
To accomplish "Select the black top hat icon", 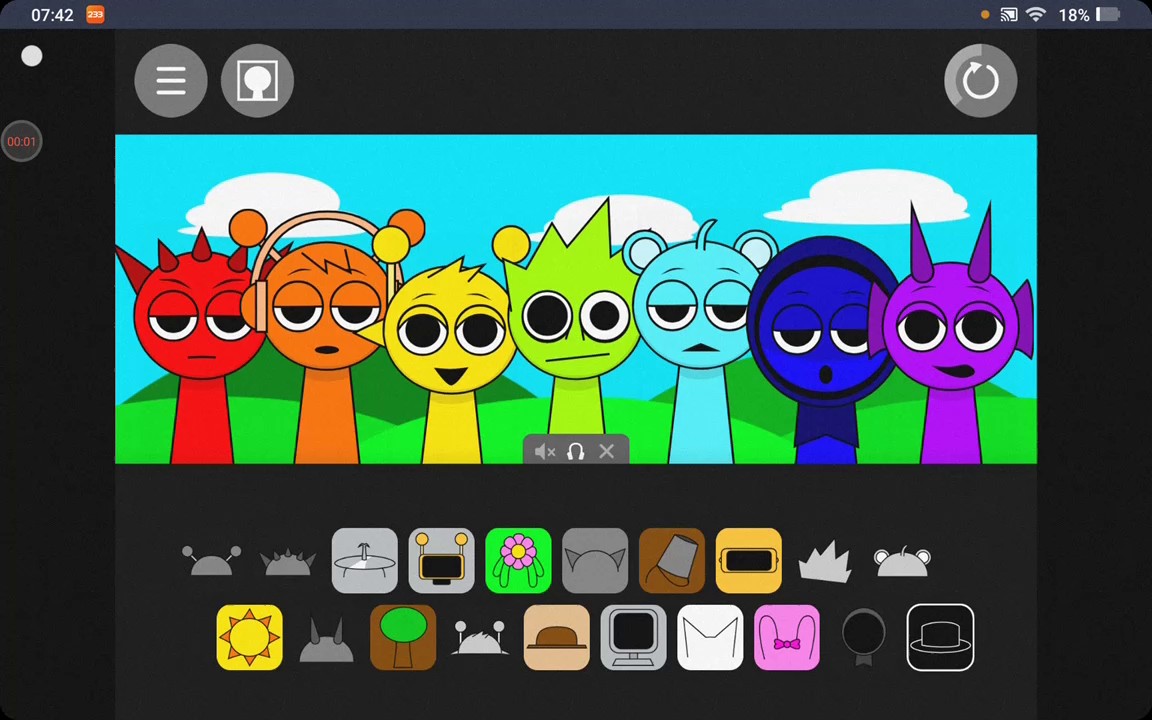I will (940, 638).
